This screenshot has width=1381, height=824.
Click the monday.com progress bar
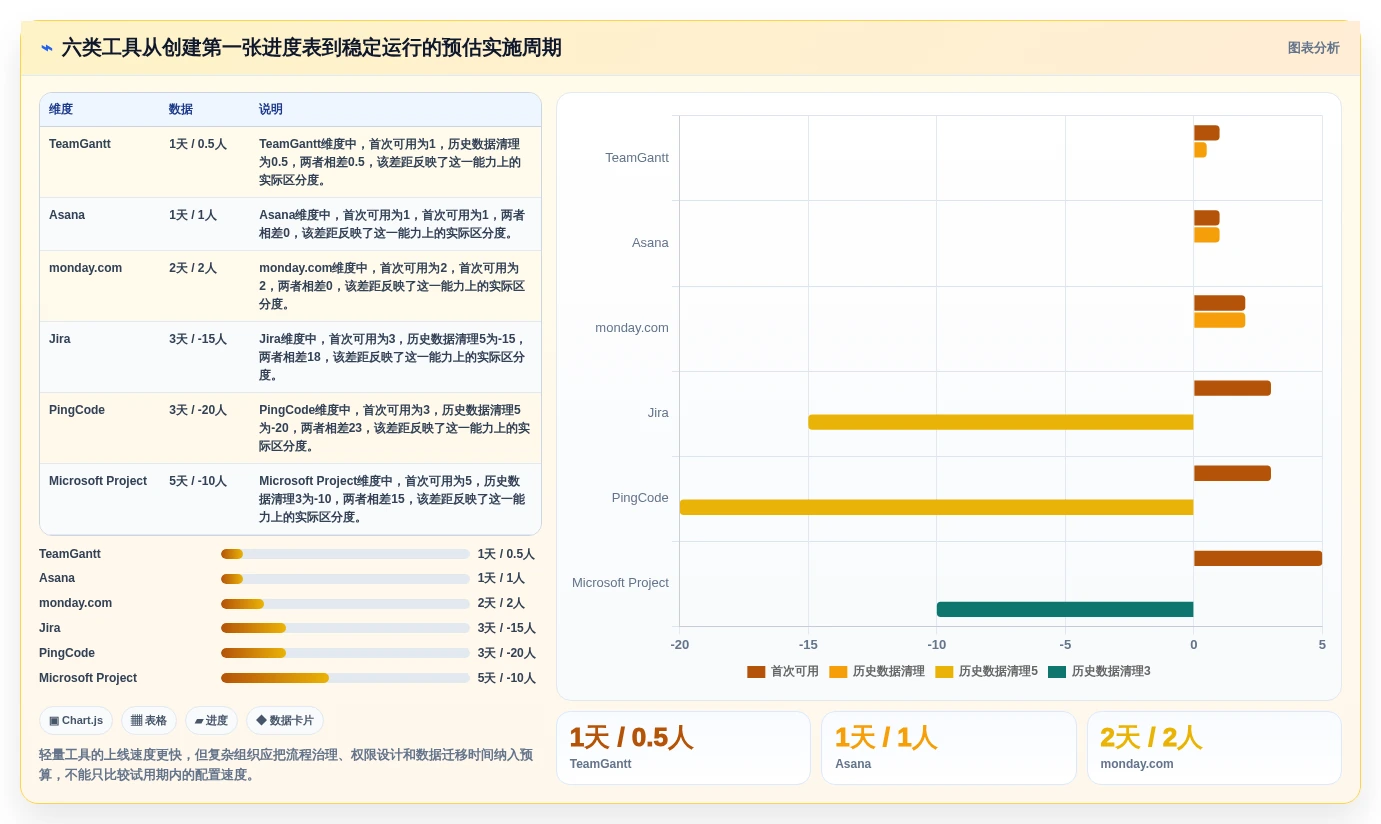click(345, 604)
